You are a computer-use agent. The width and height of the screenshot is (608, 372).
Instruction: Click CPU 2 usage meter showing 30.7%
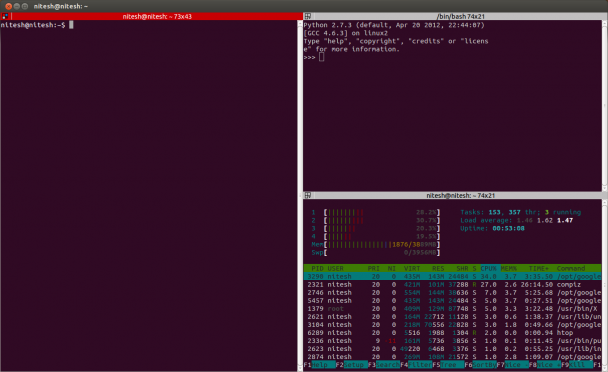tap(375, 220)
